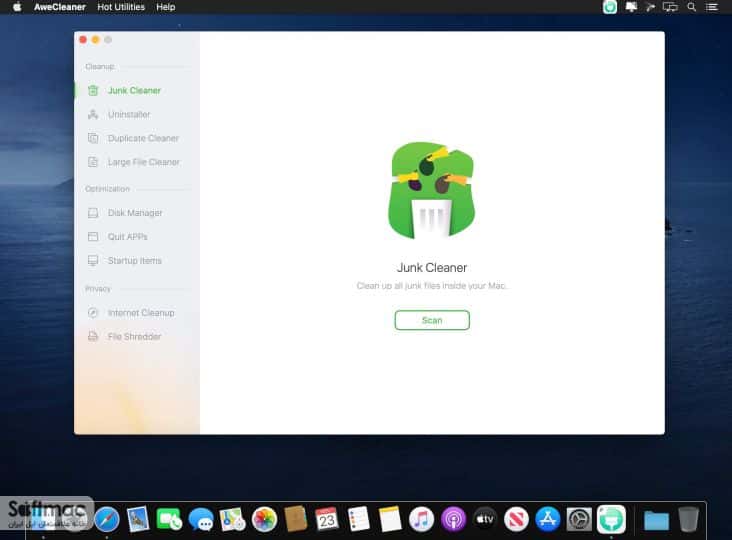Open Spotlight search in the menu bar

click(691, 7)
